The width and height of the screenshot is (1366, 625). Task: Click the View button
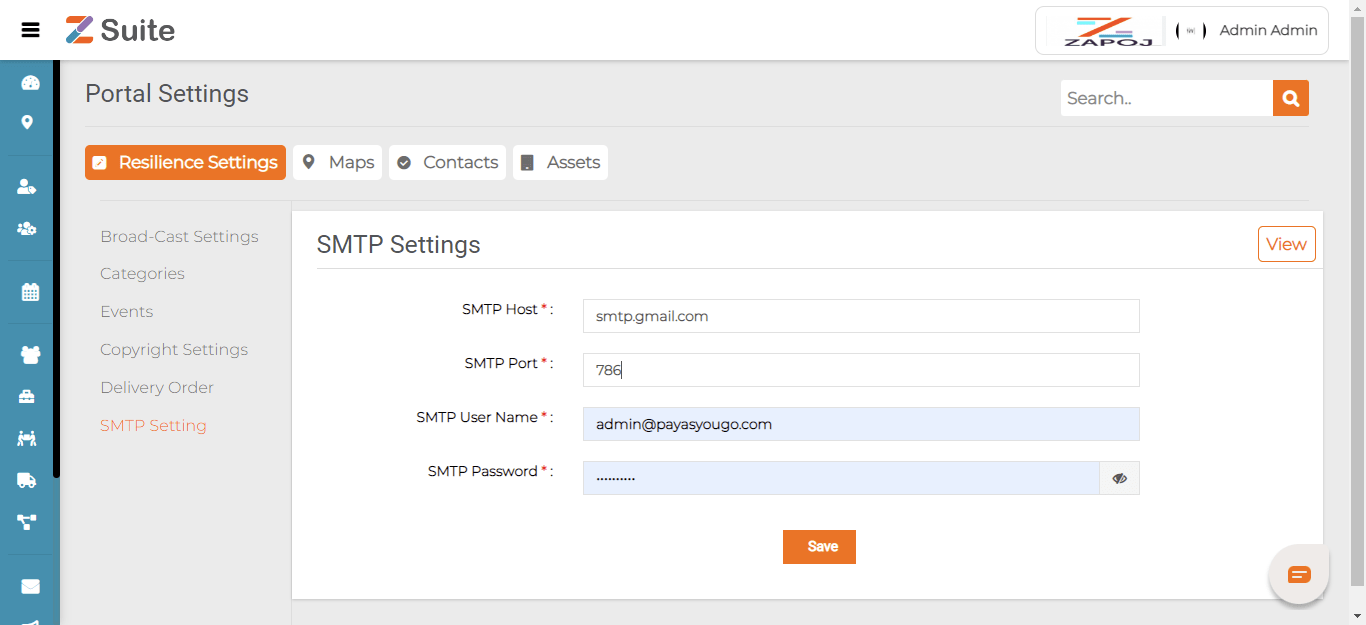click(1286, 244)
